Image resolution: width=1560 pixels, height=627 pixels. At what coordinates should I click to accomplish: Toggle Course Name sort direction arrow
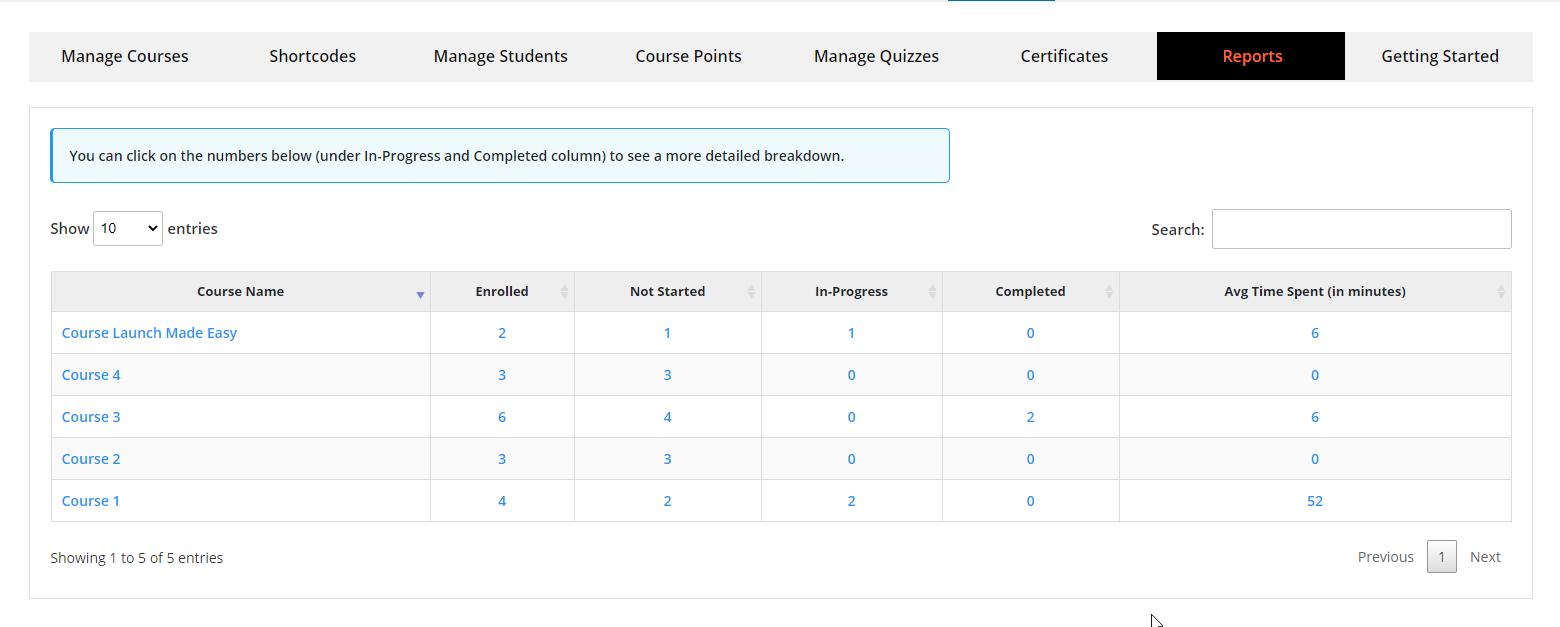point(420,294)
